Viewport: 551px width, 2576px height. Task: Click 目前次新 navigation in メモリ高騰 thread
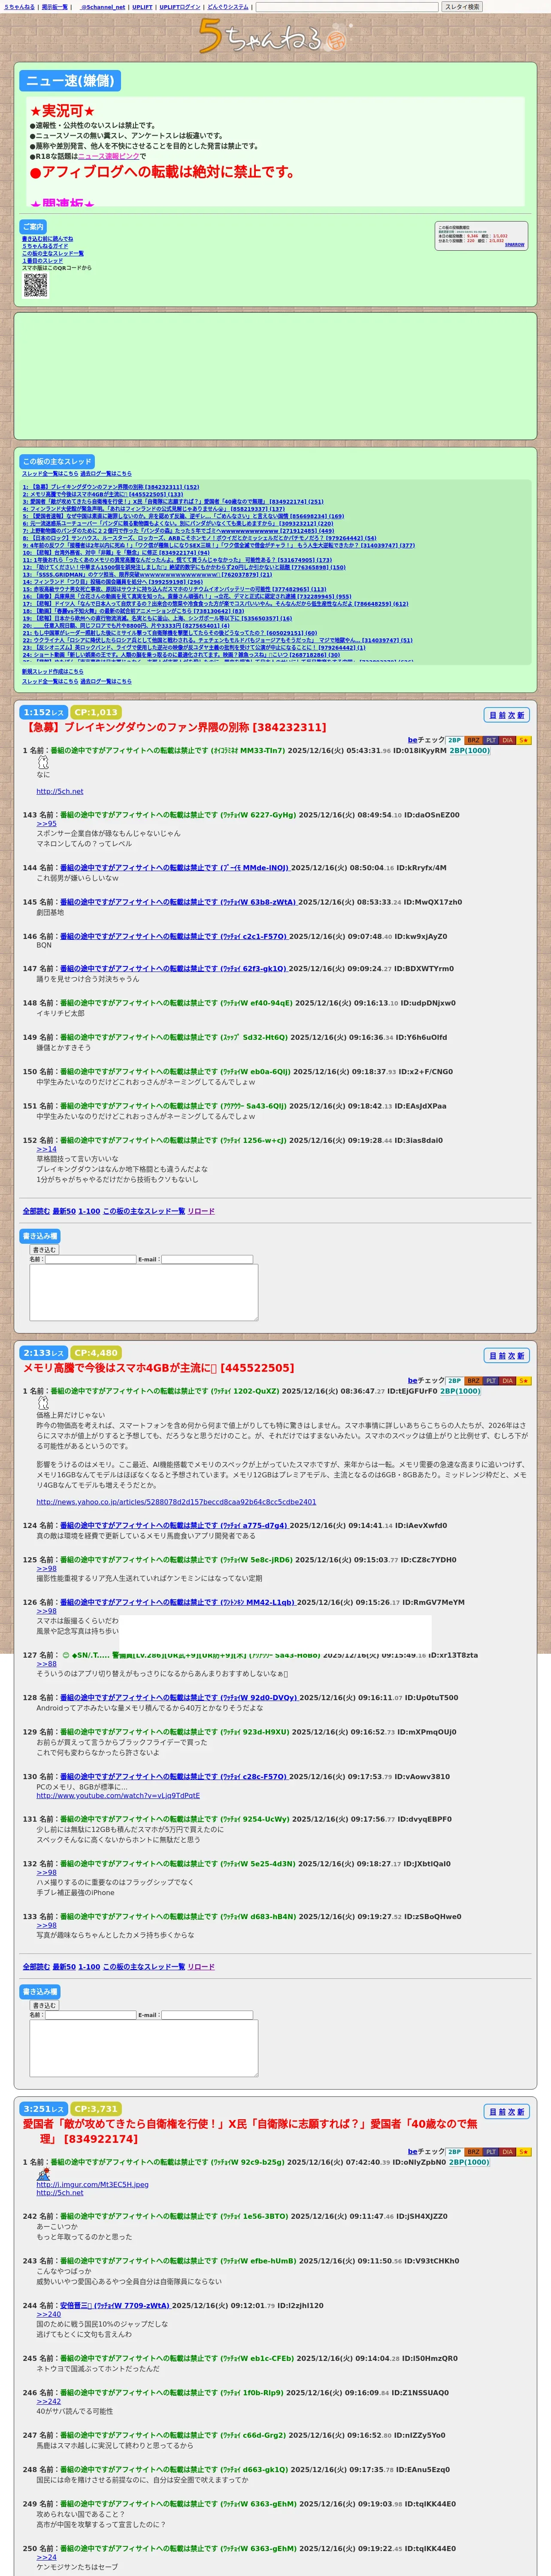pyautogui.click(x=506, y=1355)
